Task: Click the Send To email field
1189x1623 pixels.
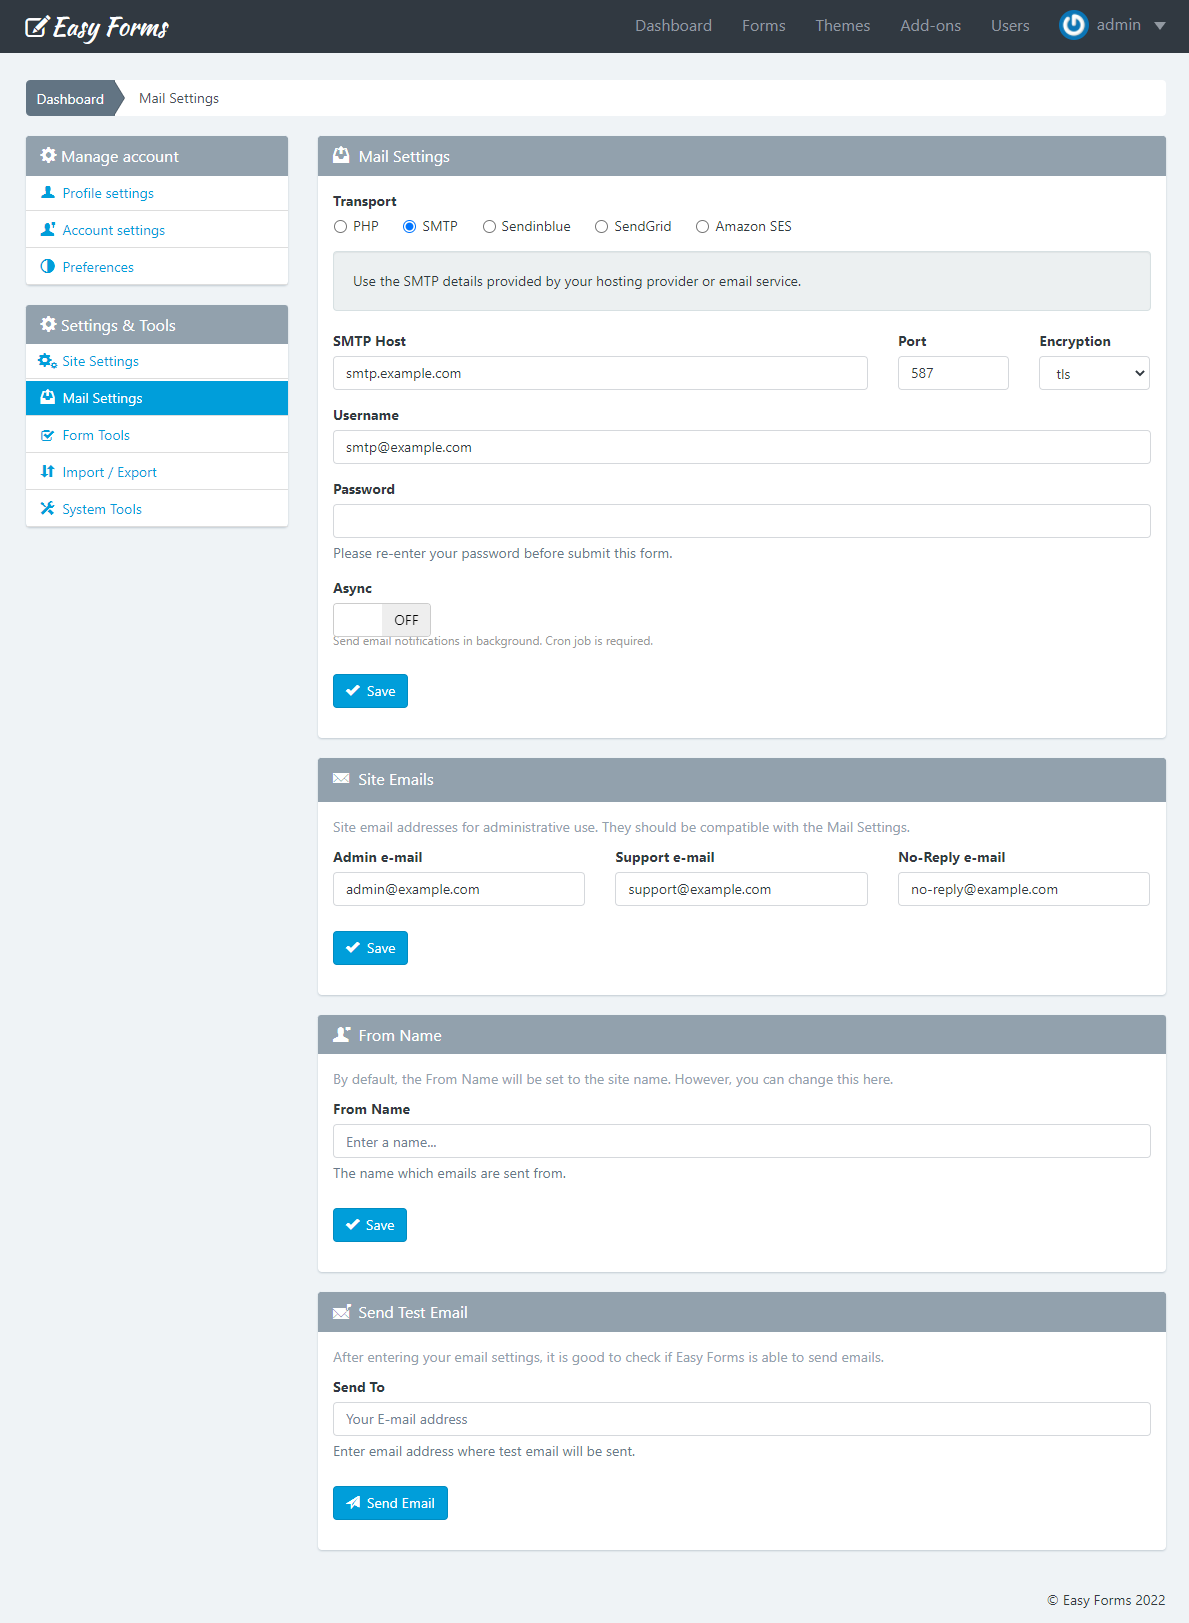Action: pyautogui.click(x=742, y=1419)
